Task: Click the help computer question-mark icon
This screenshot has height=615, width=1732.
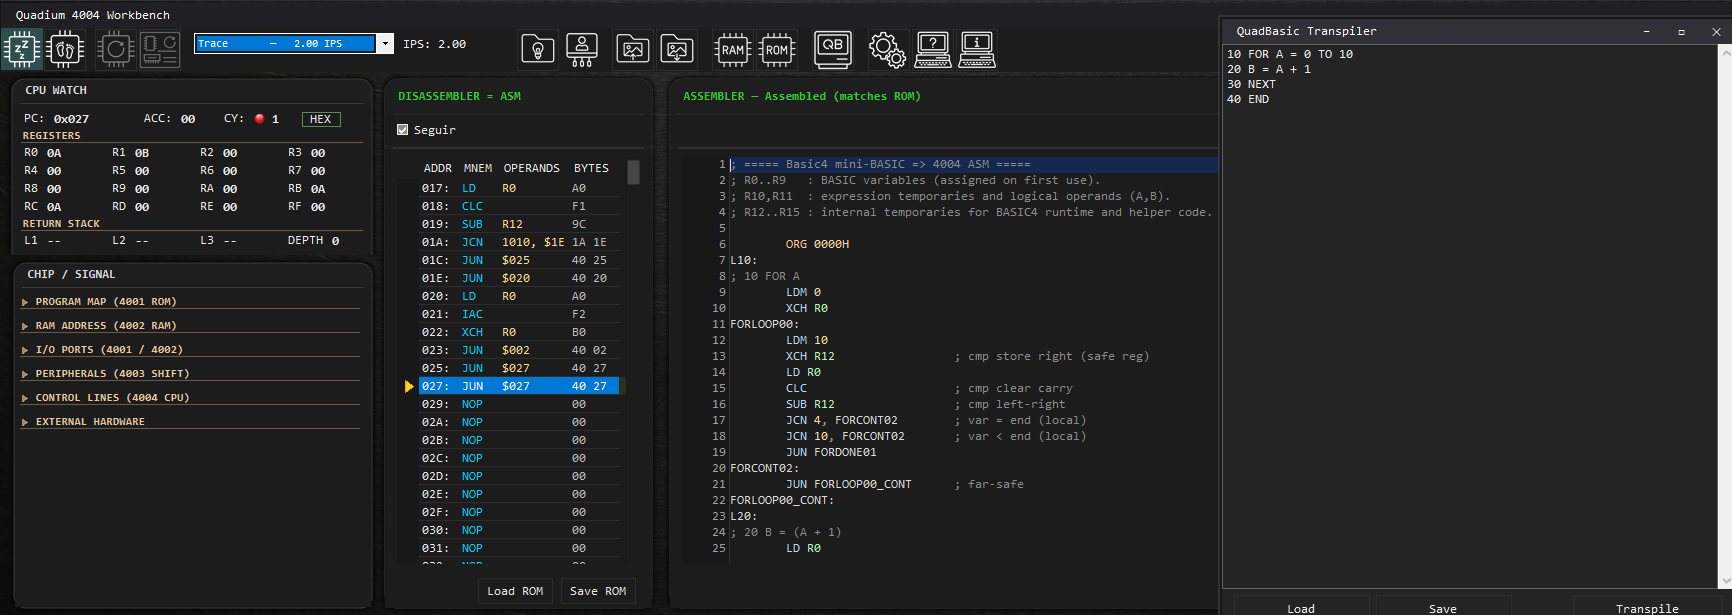Action: click(932, 49)
